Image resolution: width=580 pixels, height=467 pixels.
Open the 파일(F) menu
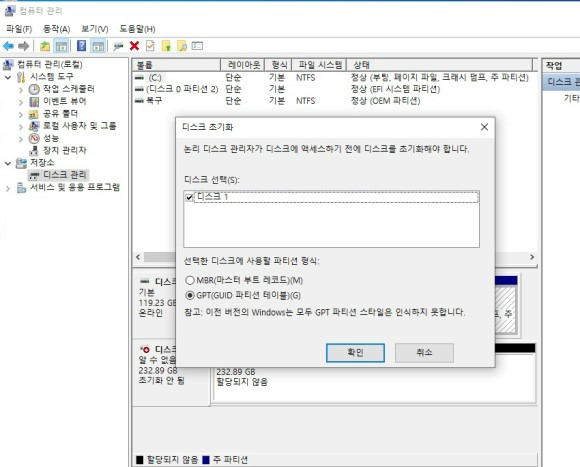coord(19,29)
